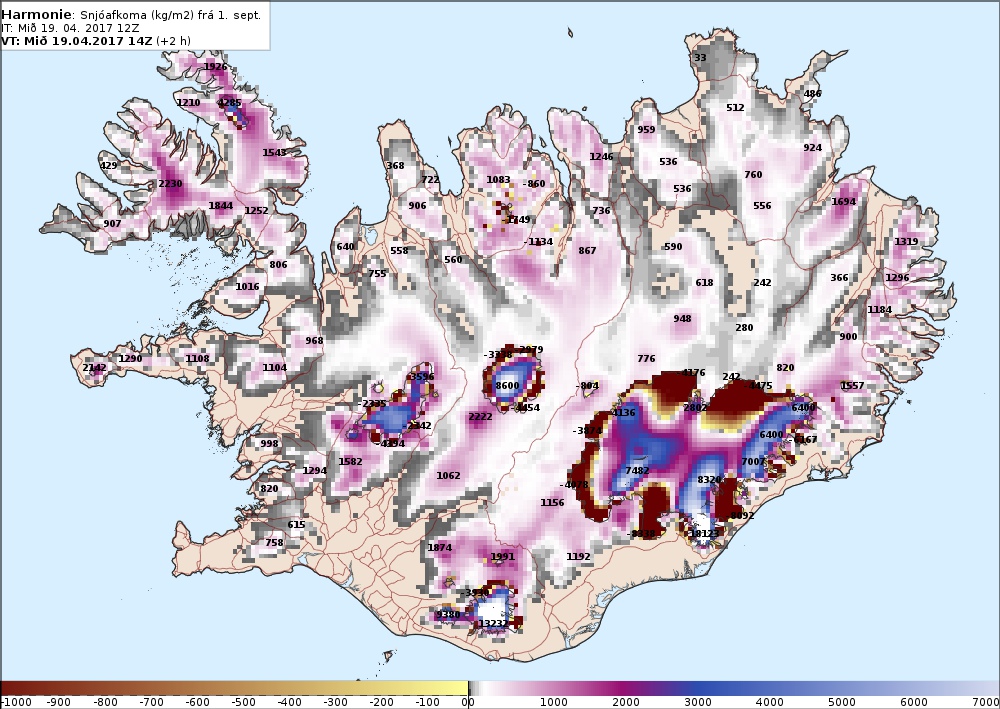Screen dimensions: 1000x709
Task: Click the colorbar tick label -900
Action: pos(58,703)
